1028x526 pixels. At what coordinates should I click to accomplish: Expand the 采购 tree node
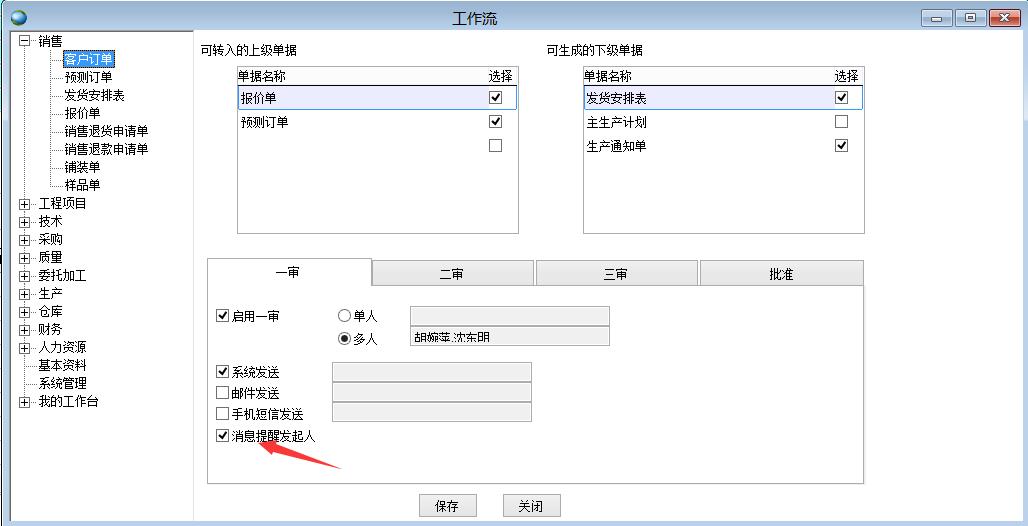point(25,240)
